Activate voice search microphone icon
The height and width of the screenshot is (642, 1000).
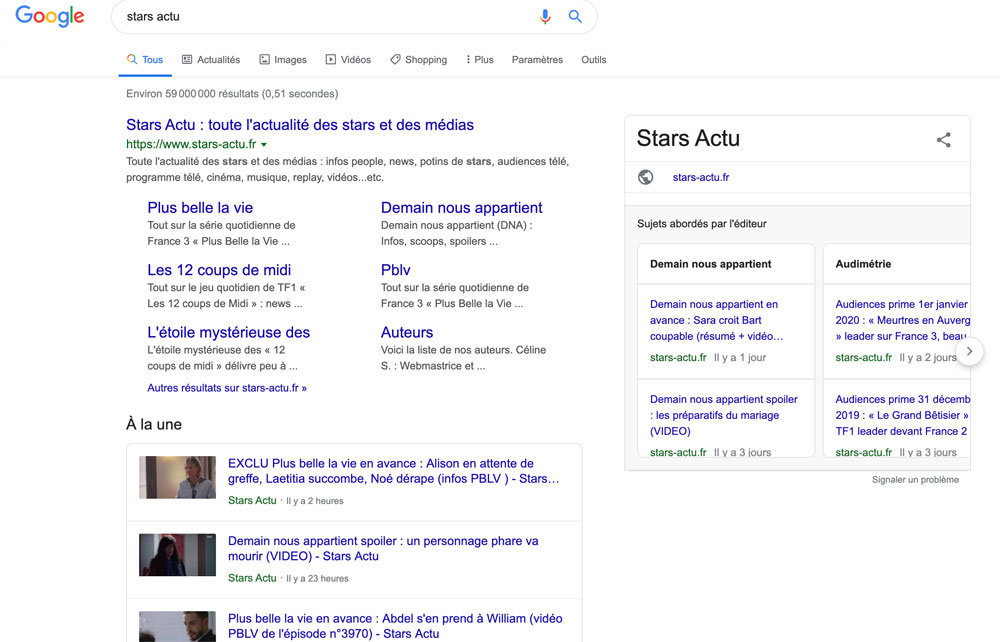[x=545, y=17]
